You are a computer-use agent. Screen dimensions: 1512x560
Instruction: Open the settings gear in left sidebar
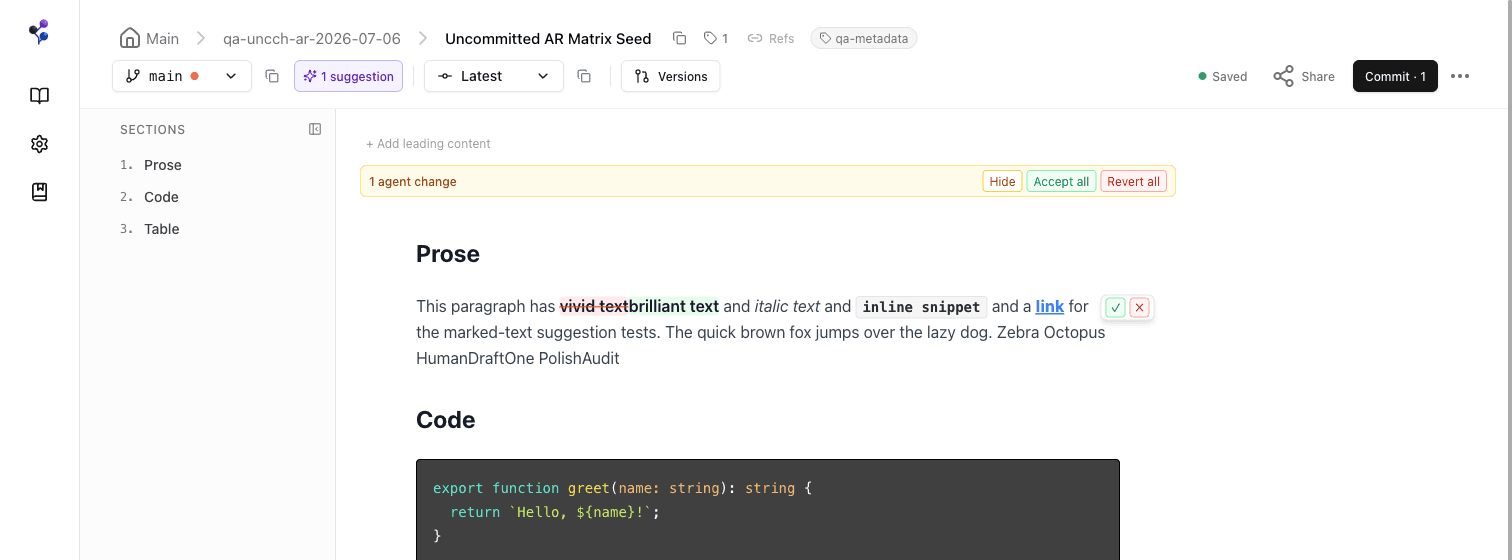(x=39, y=144)
